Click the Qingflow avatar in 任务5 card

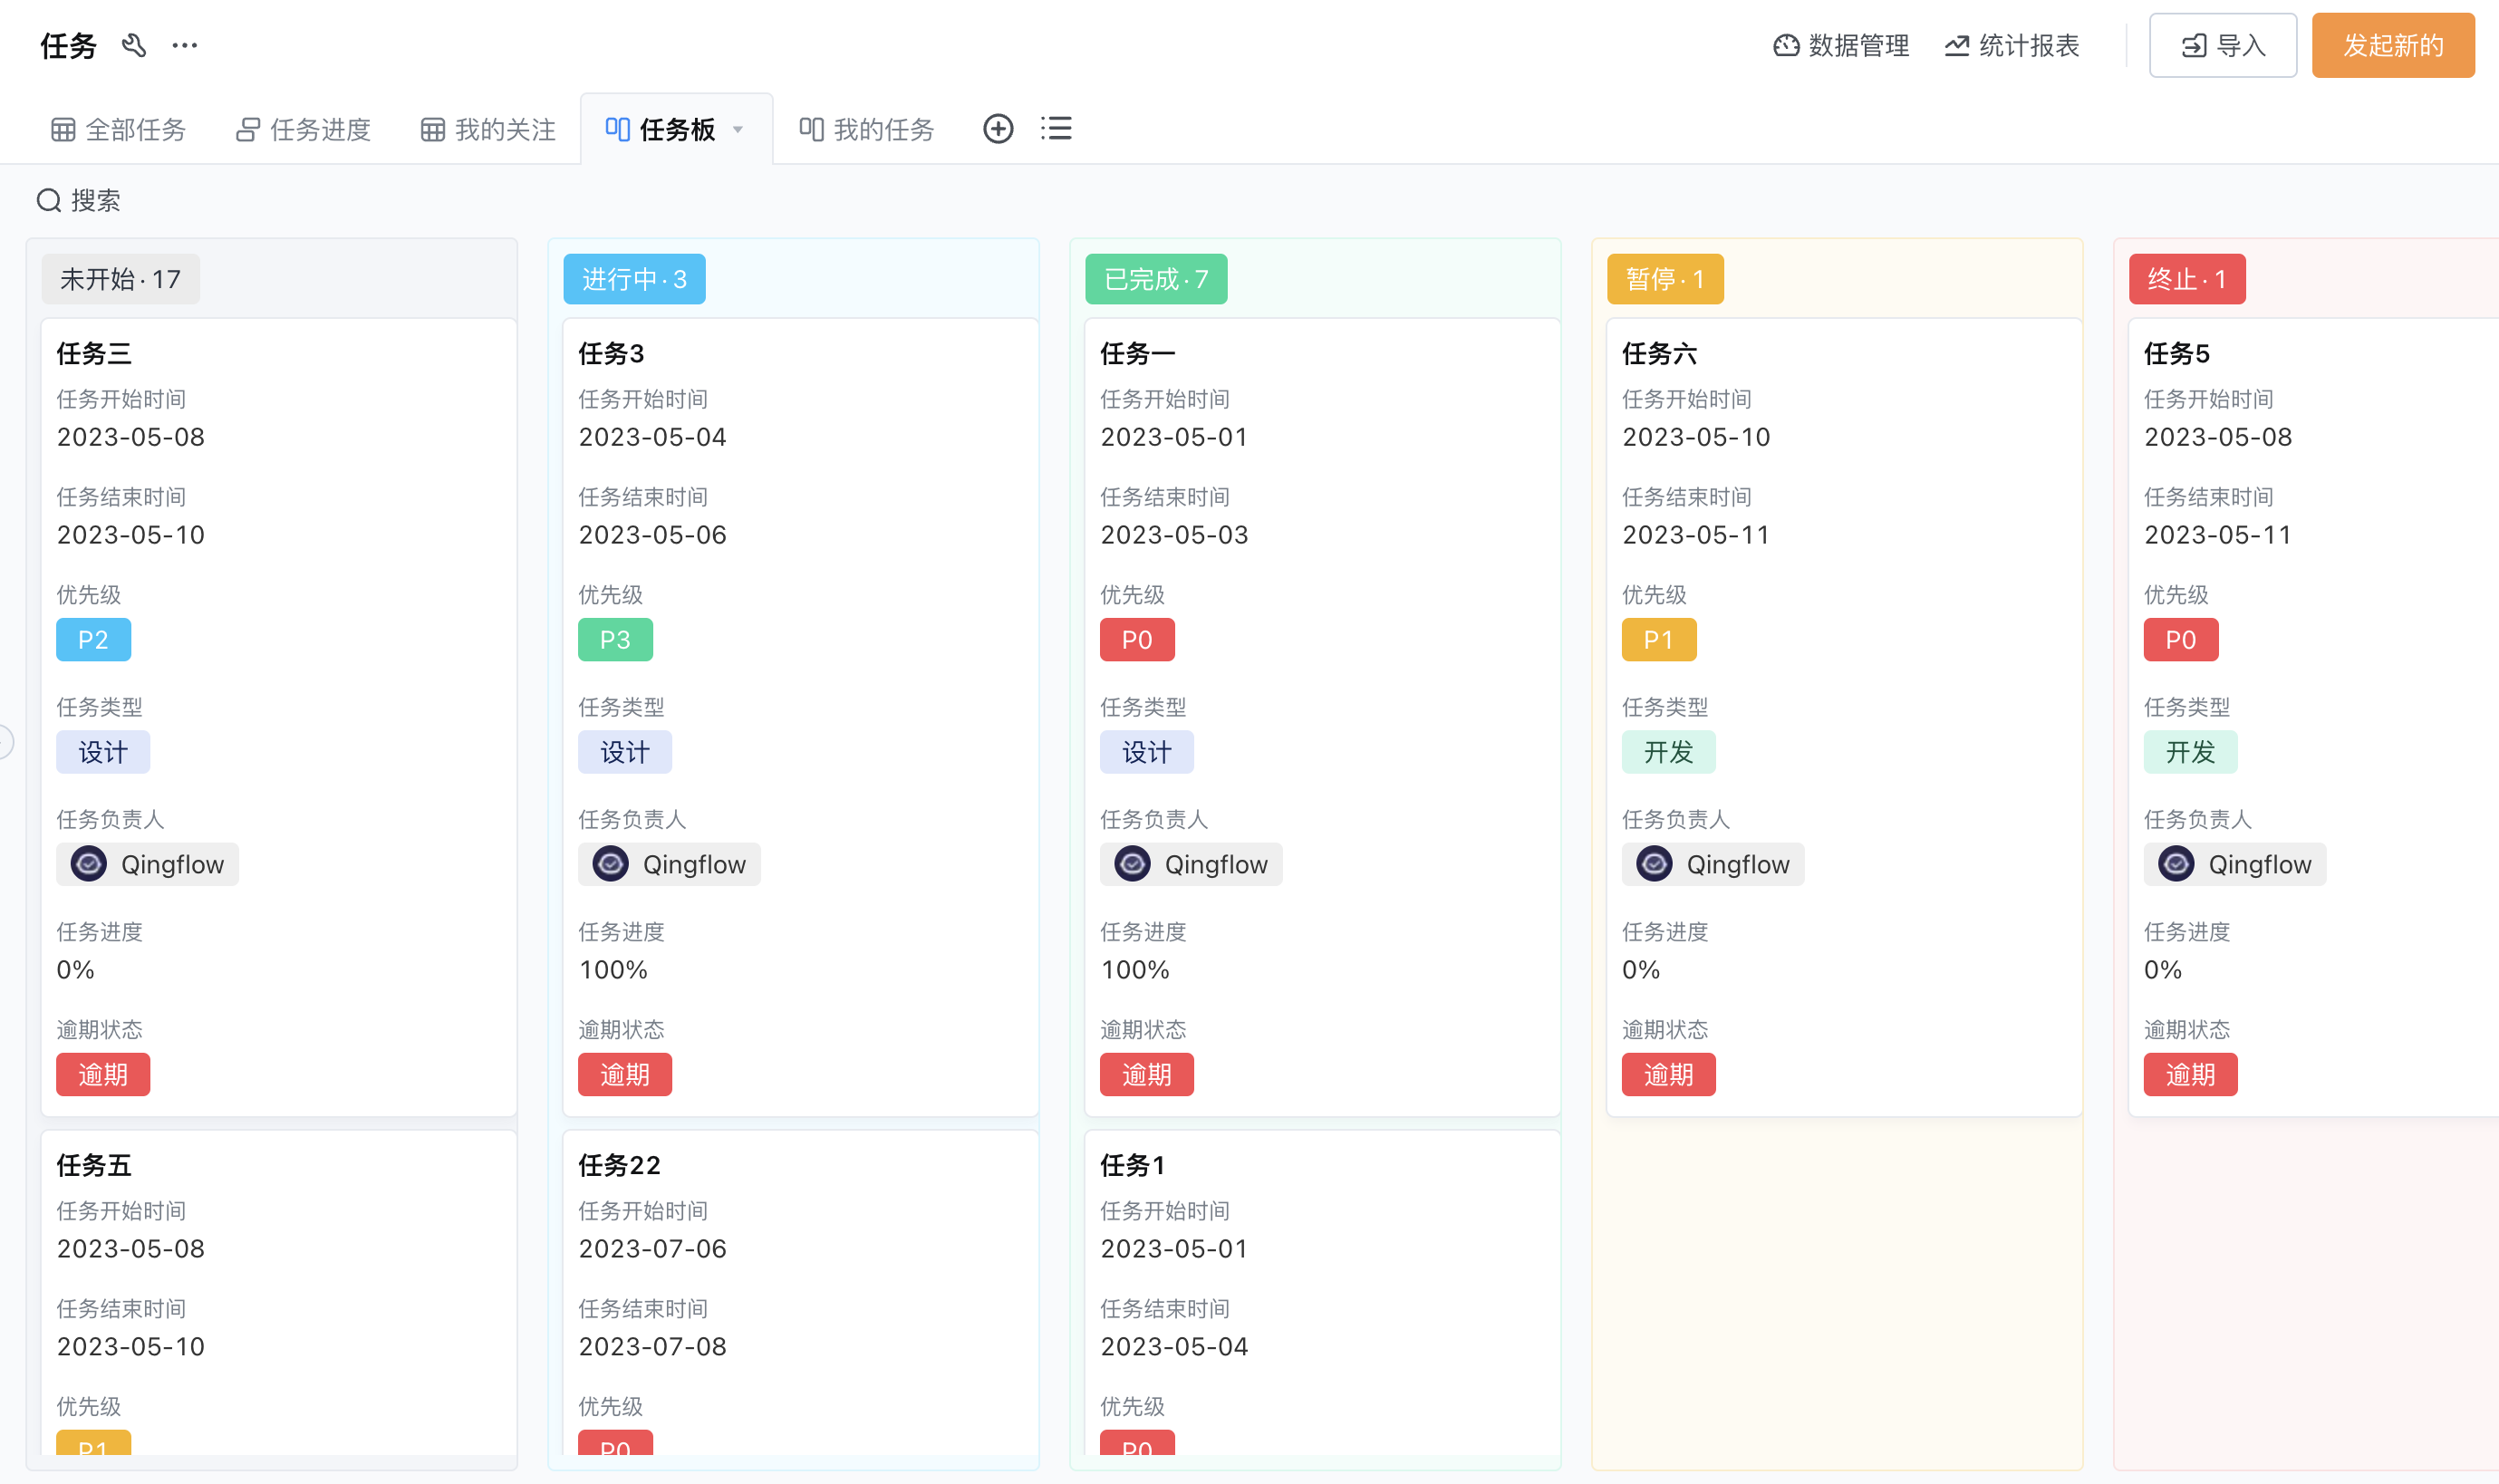coord(2177,864)
